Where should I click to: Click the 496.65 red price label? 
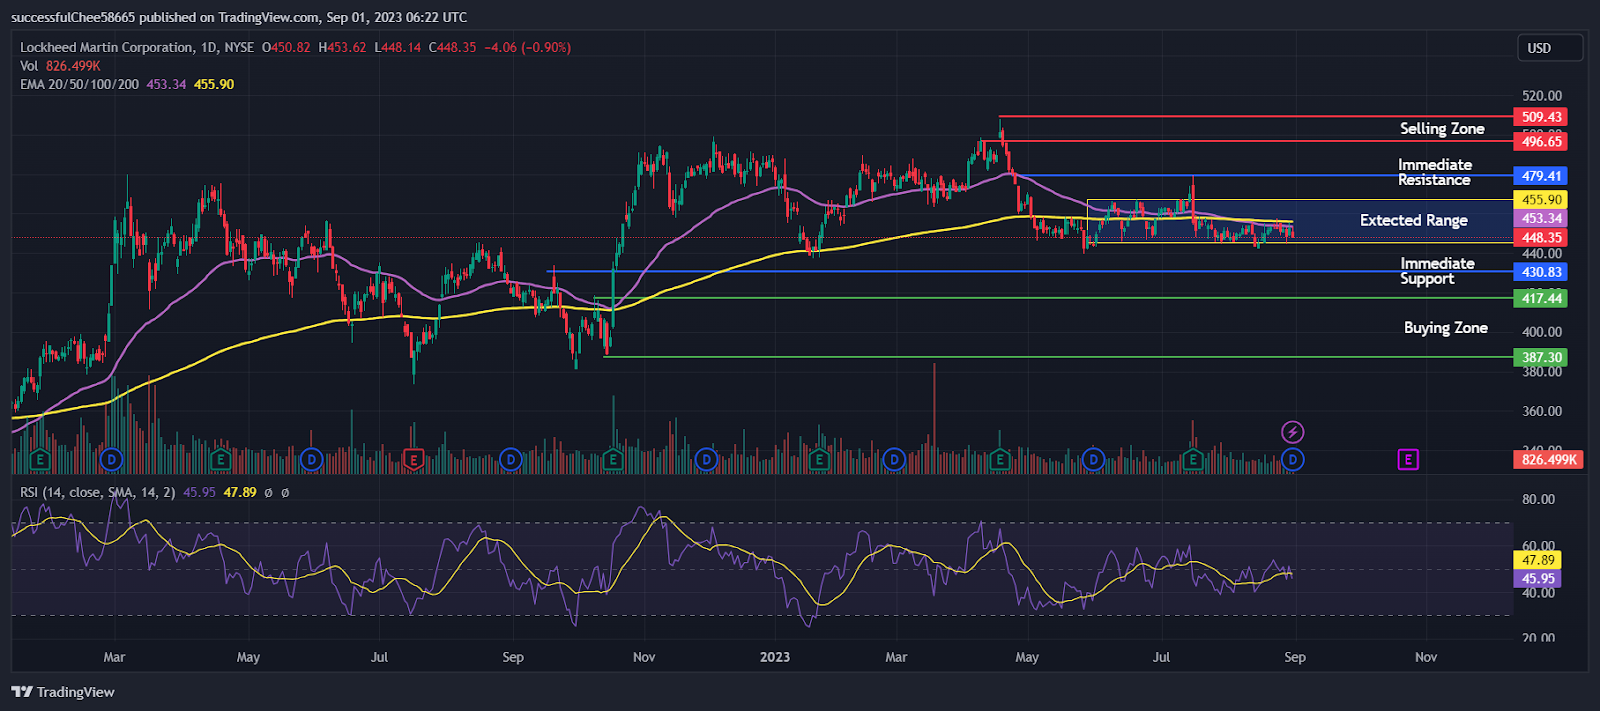[1541, 142]
